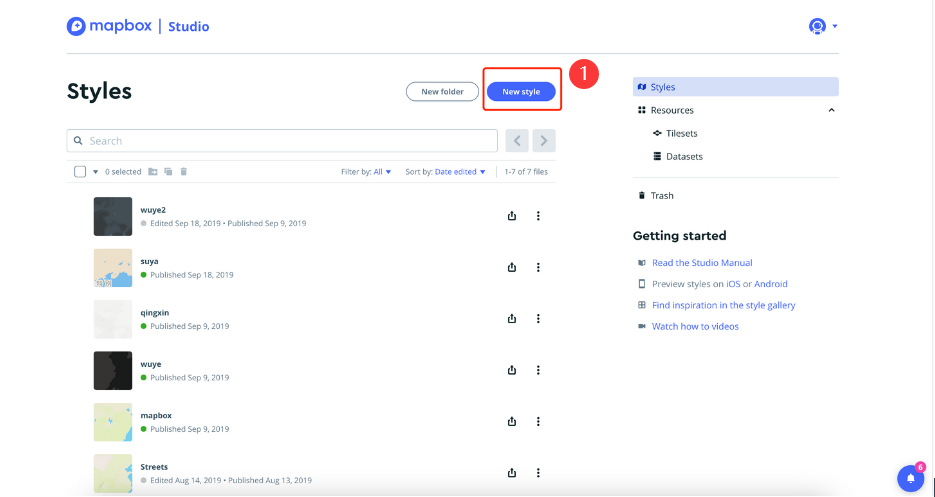935x497 pixels.
Task: Click the Mapbox Studio logo
Action: [138, 26]
